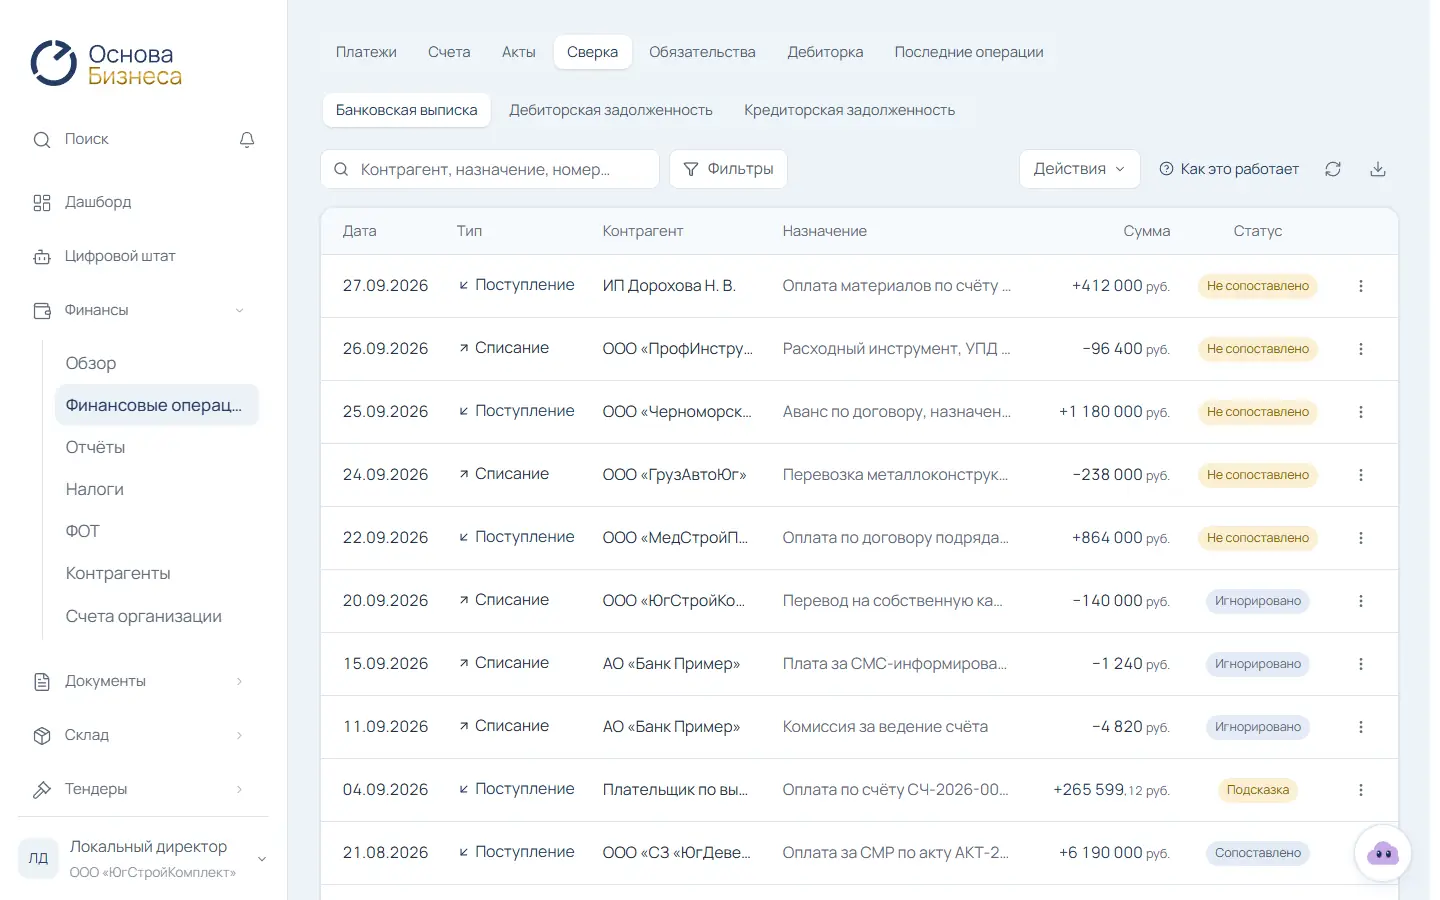Viewport: 1440px width, 900px height.
Task: Open Налоги in the Финансы submenu
Action: click(156, 489)
